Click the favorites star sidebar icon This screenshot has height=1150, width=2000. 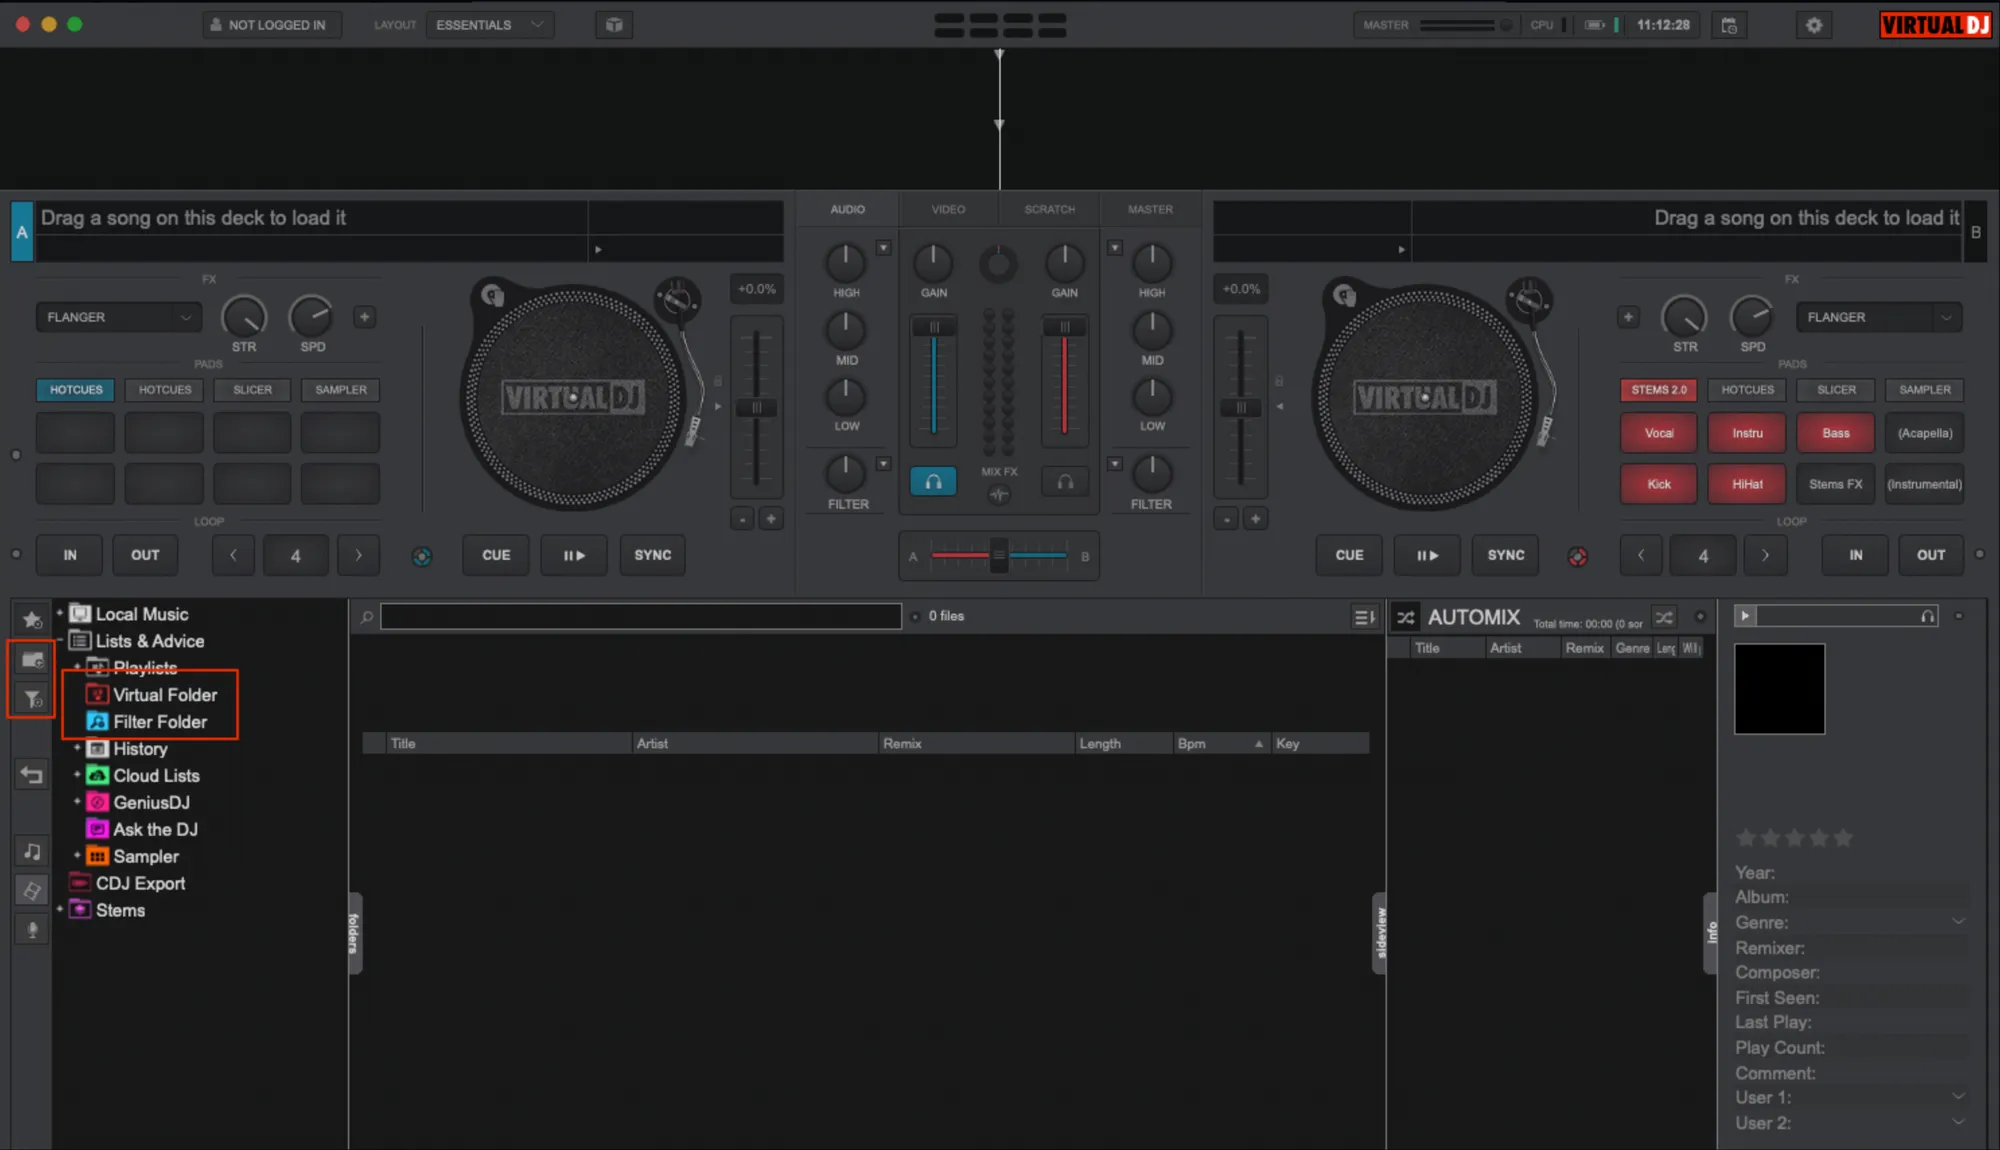32,620
